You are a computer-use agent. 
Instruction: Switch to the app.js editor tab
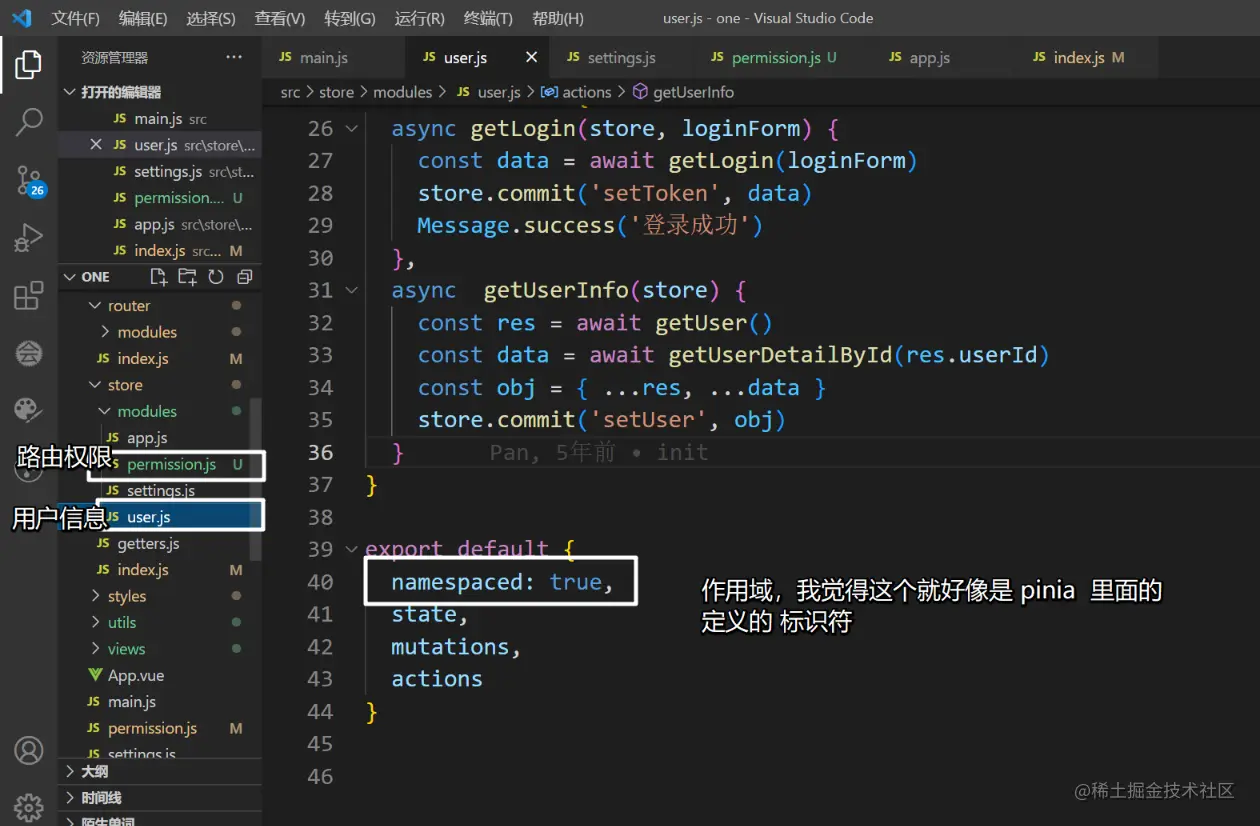929,57
